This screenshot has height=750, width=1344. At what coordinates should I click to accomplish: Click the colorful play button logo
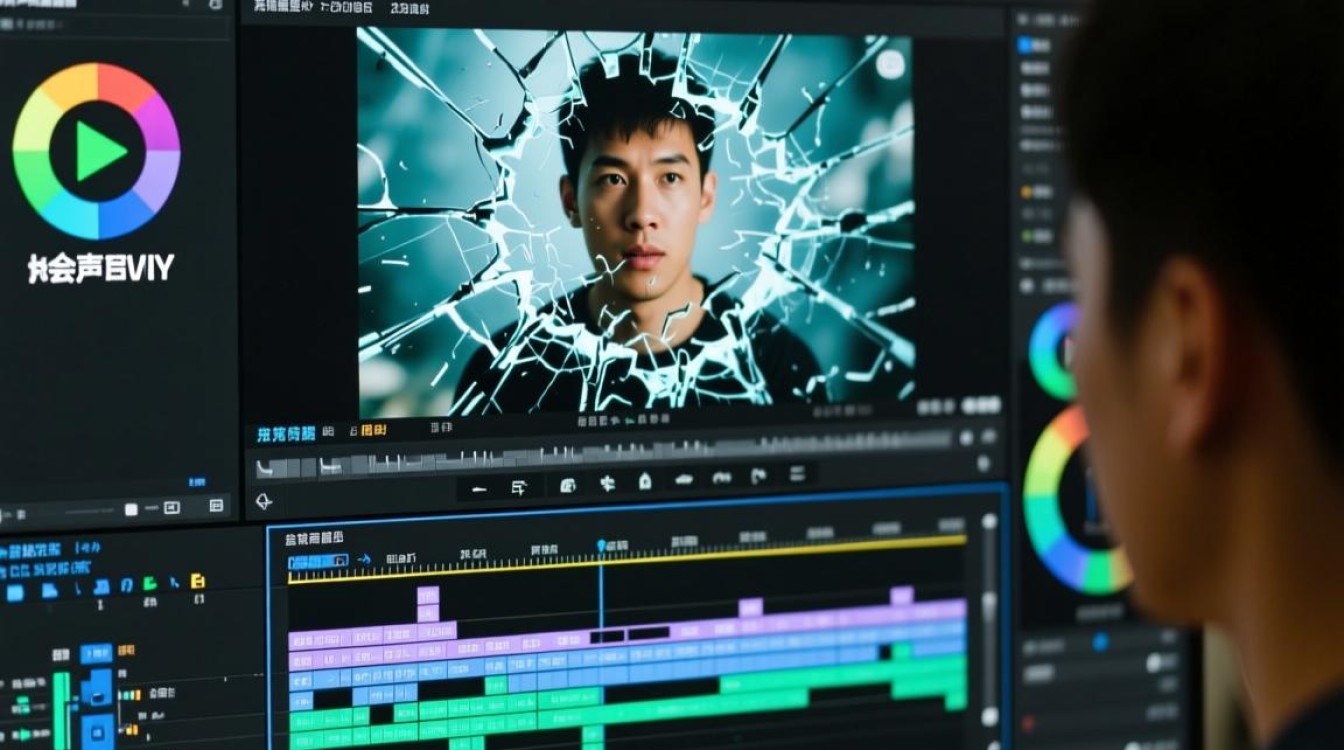pyautogui.click(x=96, y=151)
